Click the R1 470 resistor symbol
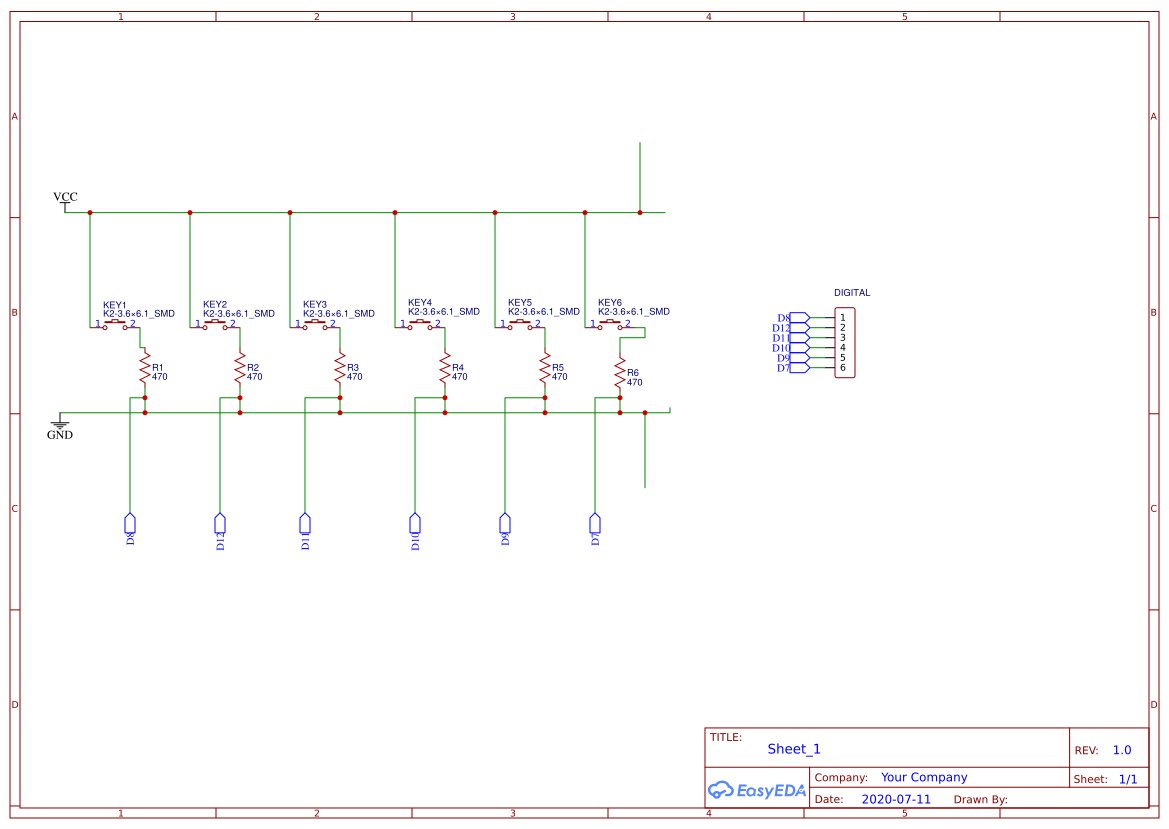Viewport: 1169px width, 829px height. (144, 367)
